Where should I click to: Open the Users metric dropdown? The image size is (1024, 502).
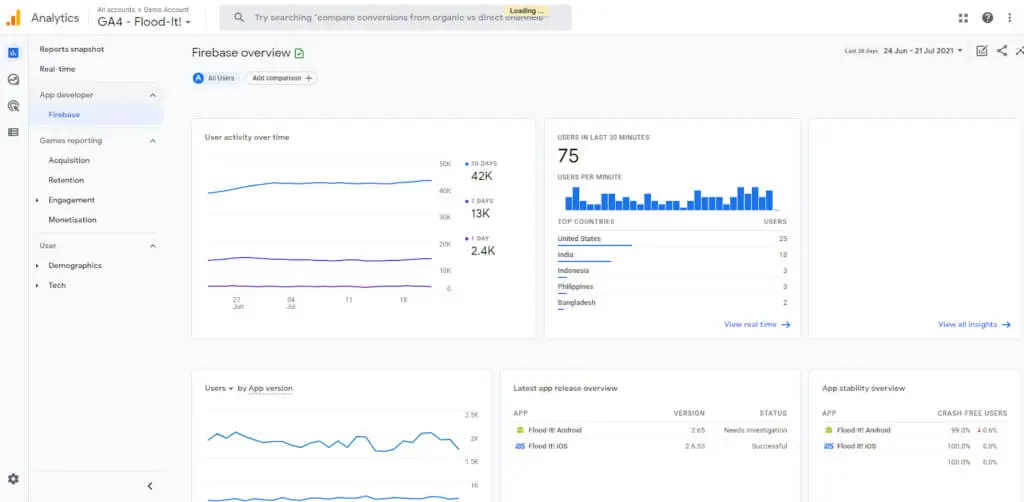[x=219, y=388]
